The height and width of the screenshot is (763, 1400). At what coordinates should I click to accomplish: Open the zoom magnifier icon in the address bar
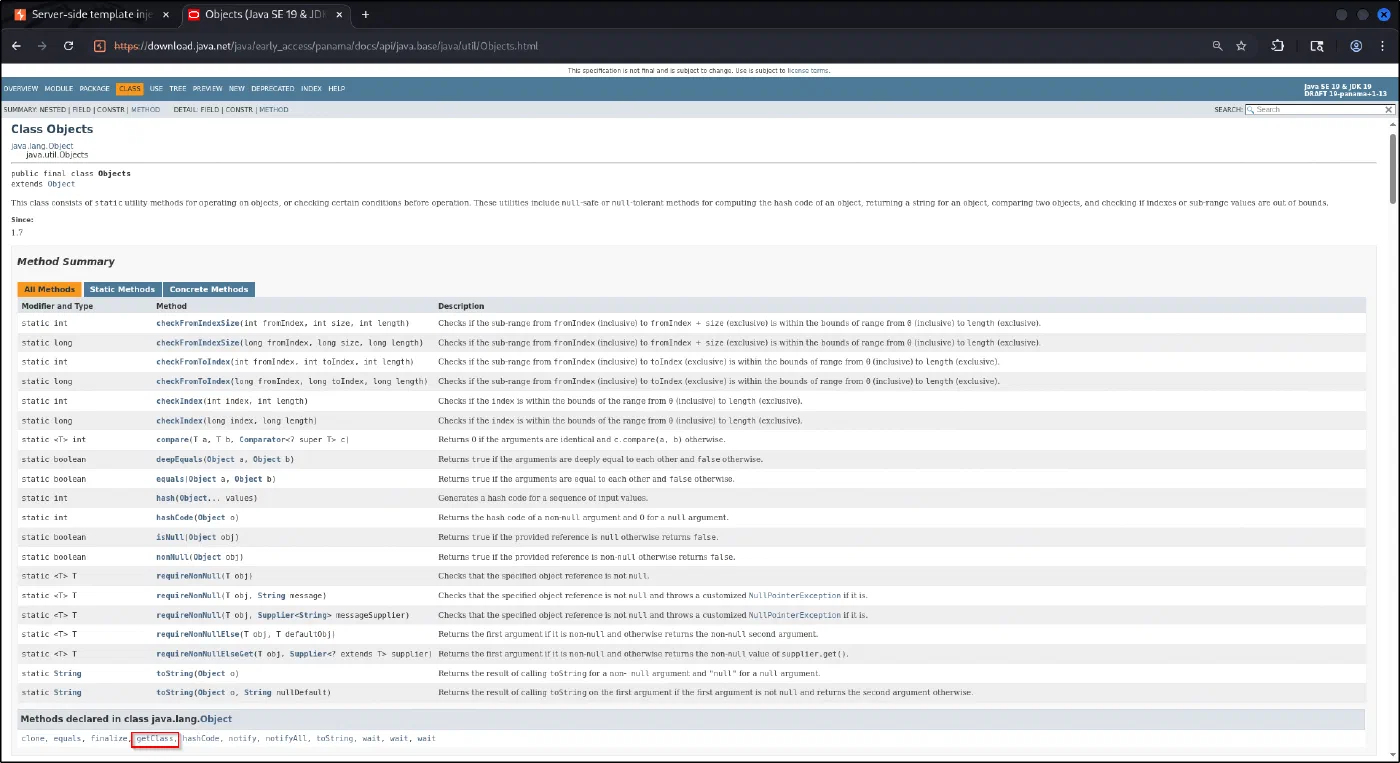coord(1217,46)
